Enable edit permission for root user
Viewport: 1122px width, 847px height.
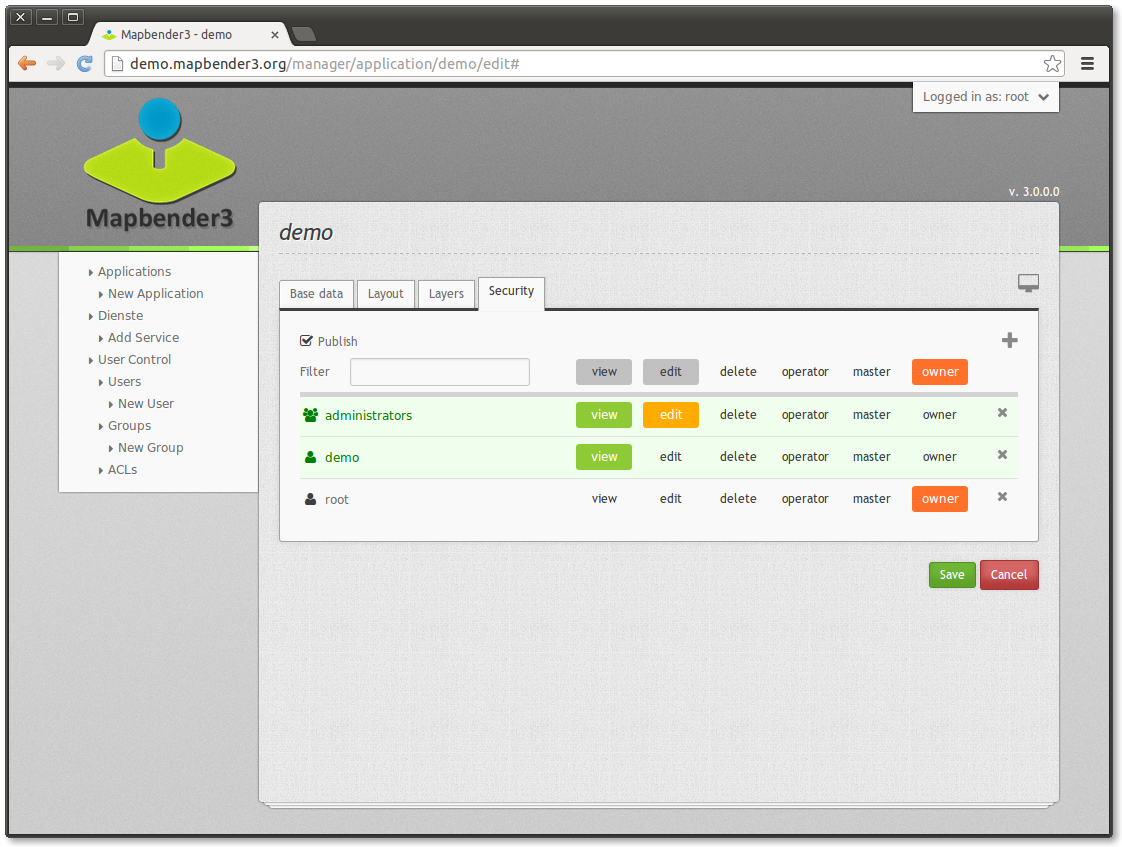click(x=670, y=499)
